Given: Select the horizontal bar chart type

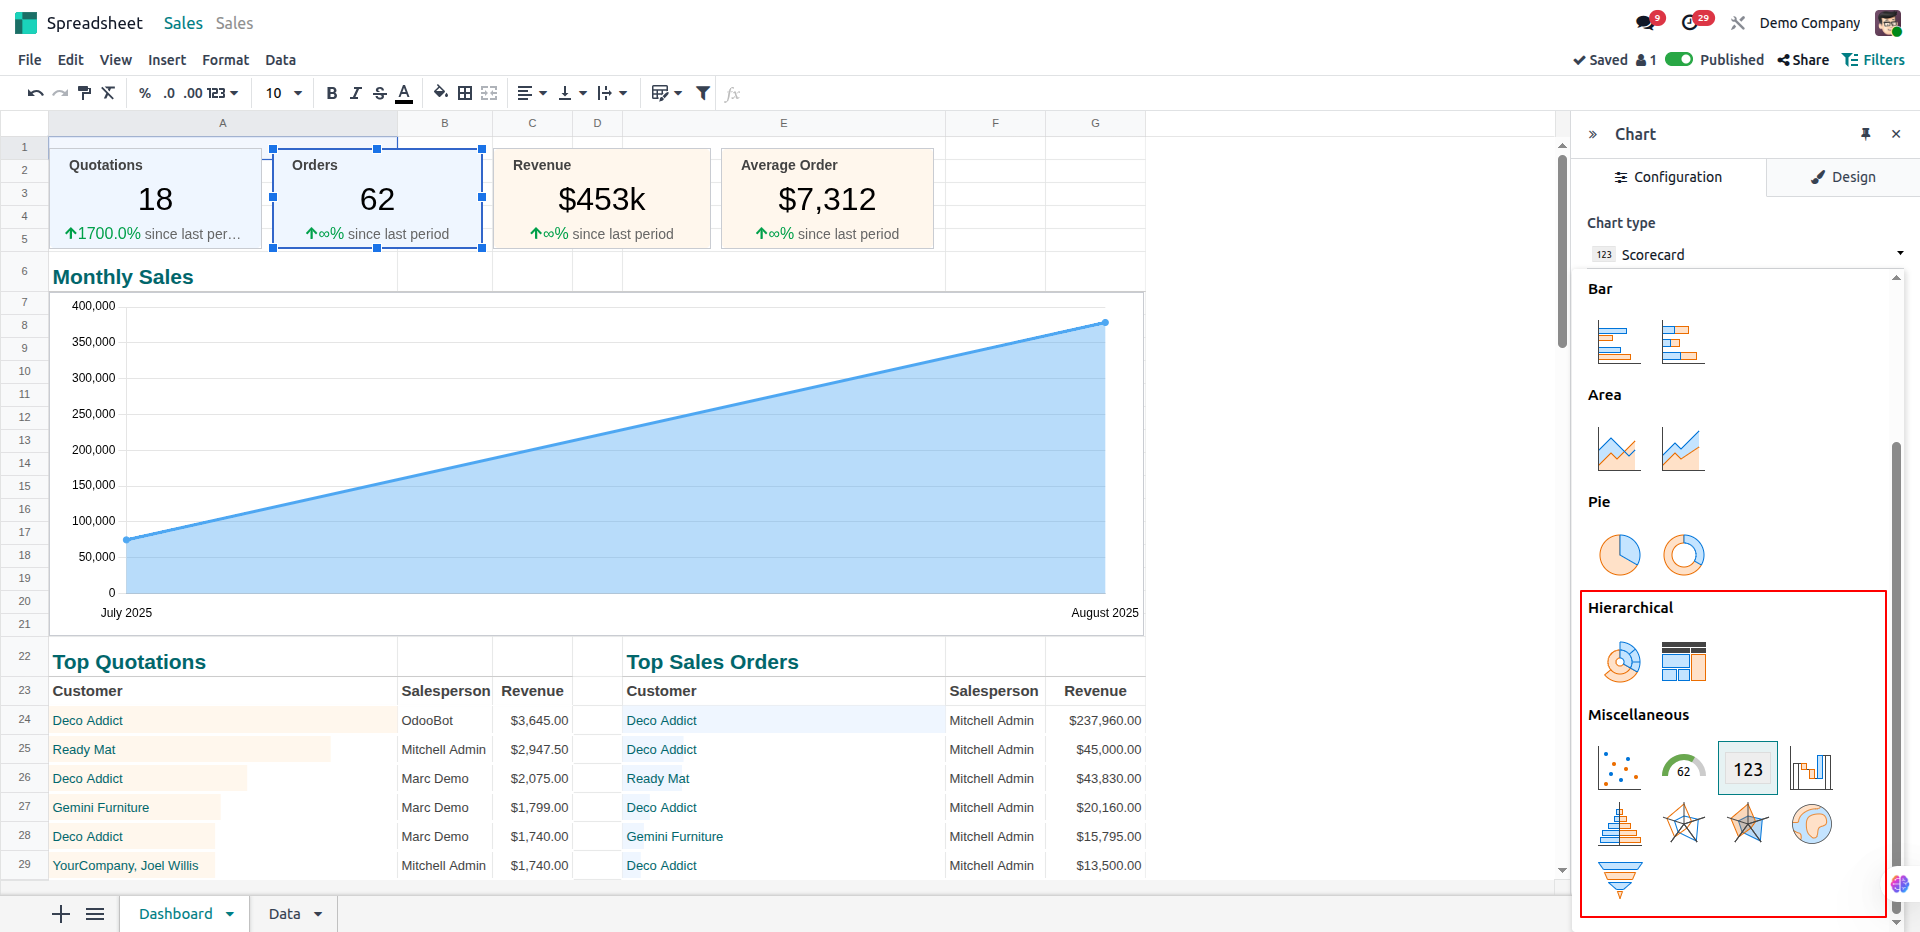Looking at the screenshot, I should (x=1619, y=342).
